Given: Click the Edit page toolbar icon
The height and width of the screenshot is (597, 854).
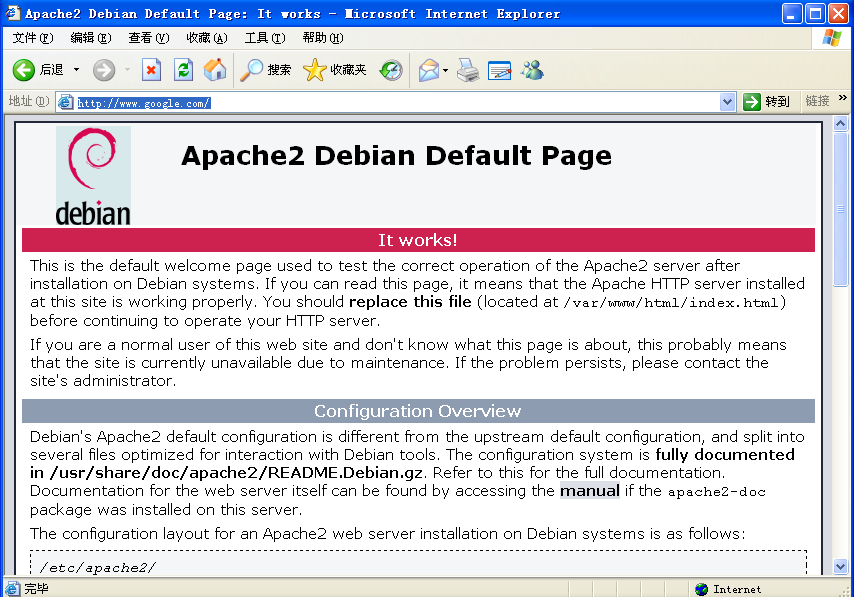Looking at the screenshot, I should tap(499, 70).
